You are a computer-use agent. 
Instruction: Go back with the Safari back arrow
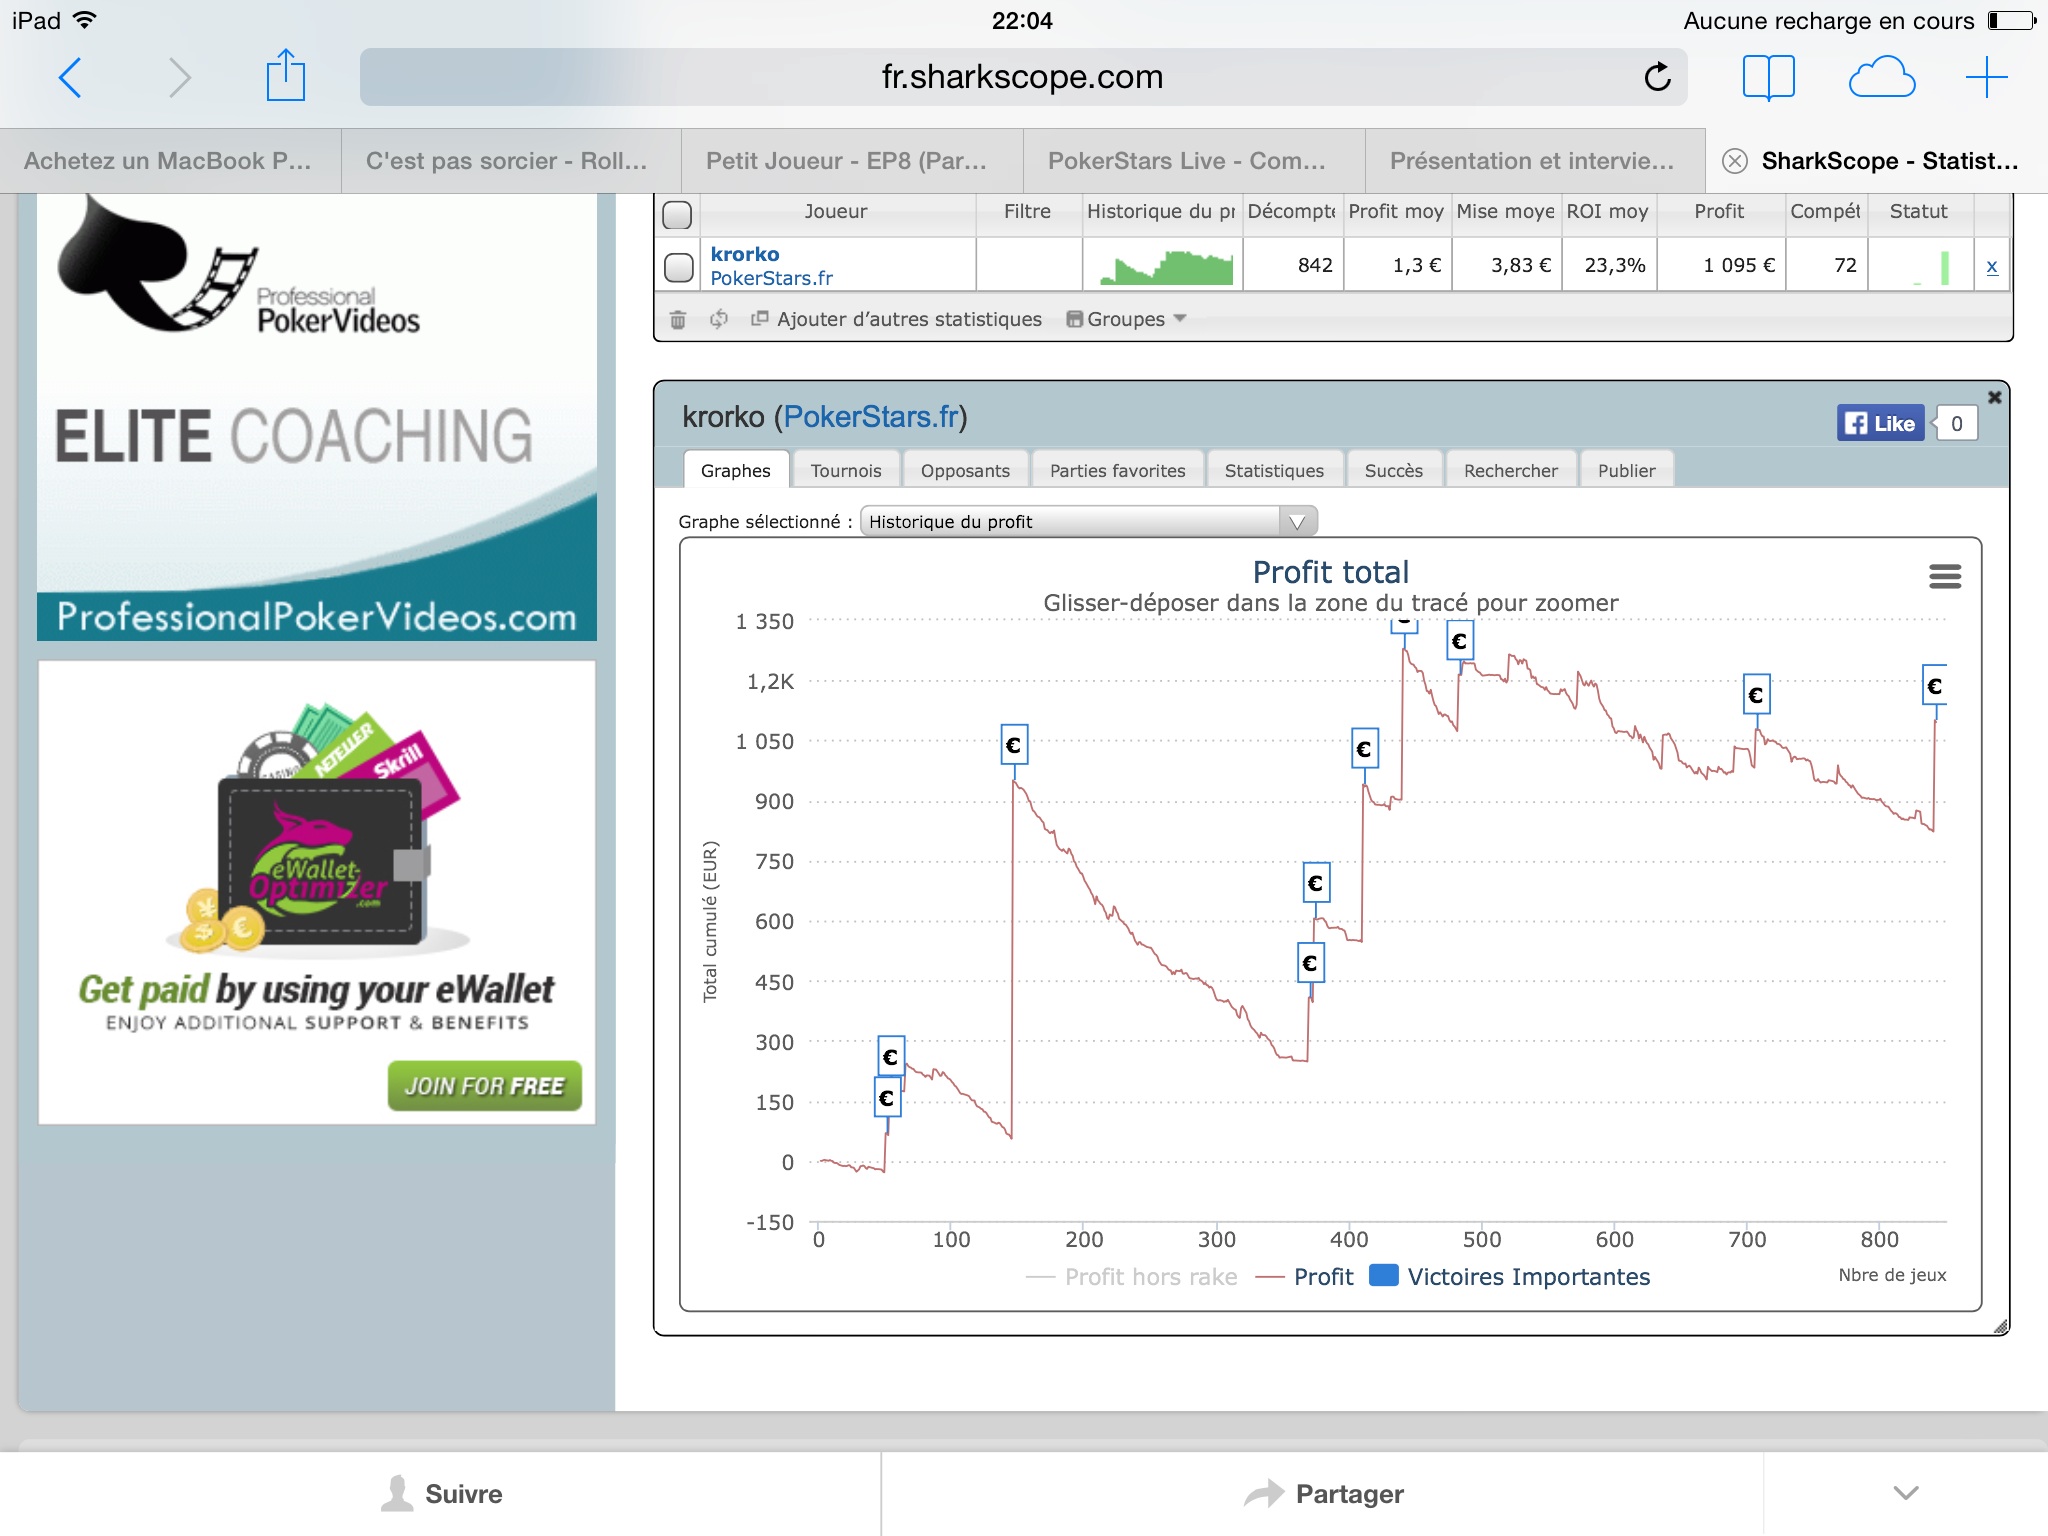[70, 77]
